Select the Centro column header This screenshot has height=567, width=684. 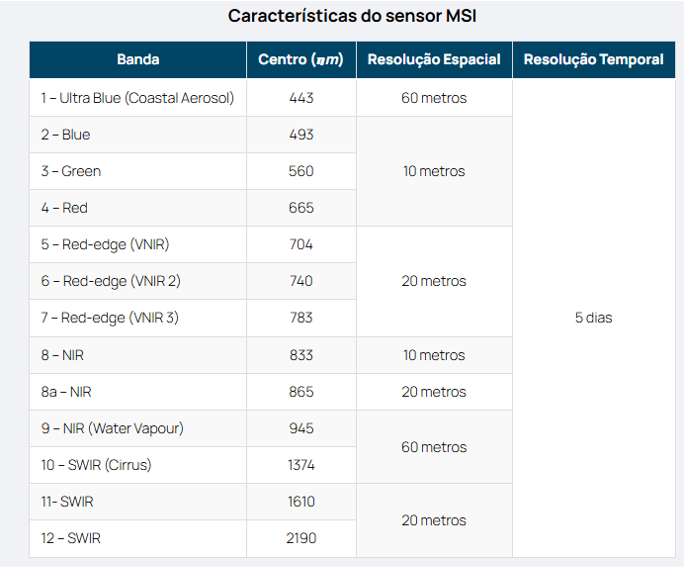point(300,60)
